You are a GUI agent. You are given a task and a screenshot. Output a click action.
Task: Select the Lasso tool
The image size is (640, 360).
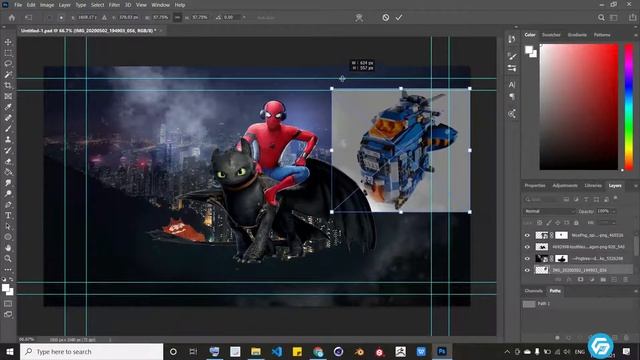(x=8, y=64)
